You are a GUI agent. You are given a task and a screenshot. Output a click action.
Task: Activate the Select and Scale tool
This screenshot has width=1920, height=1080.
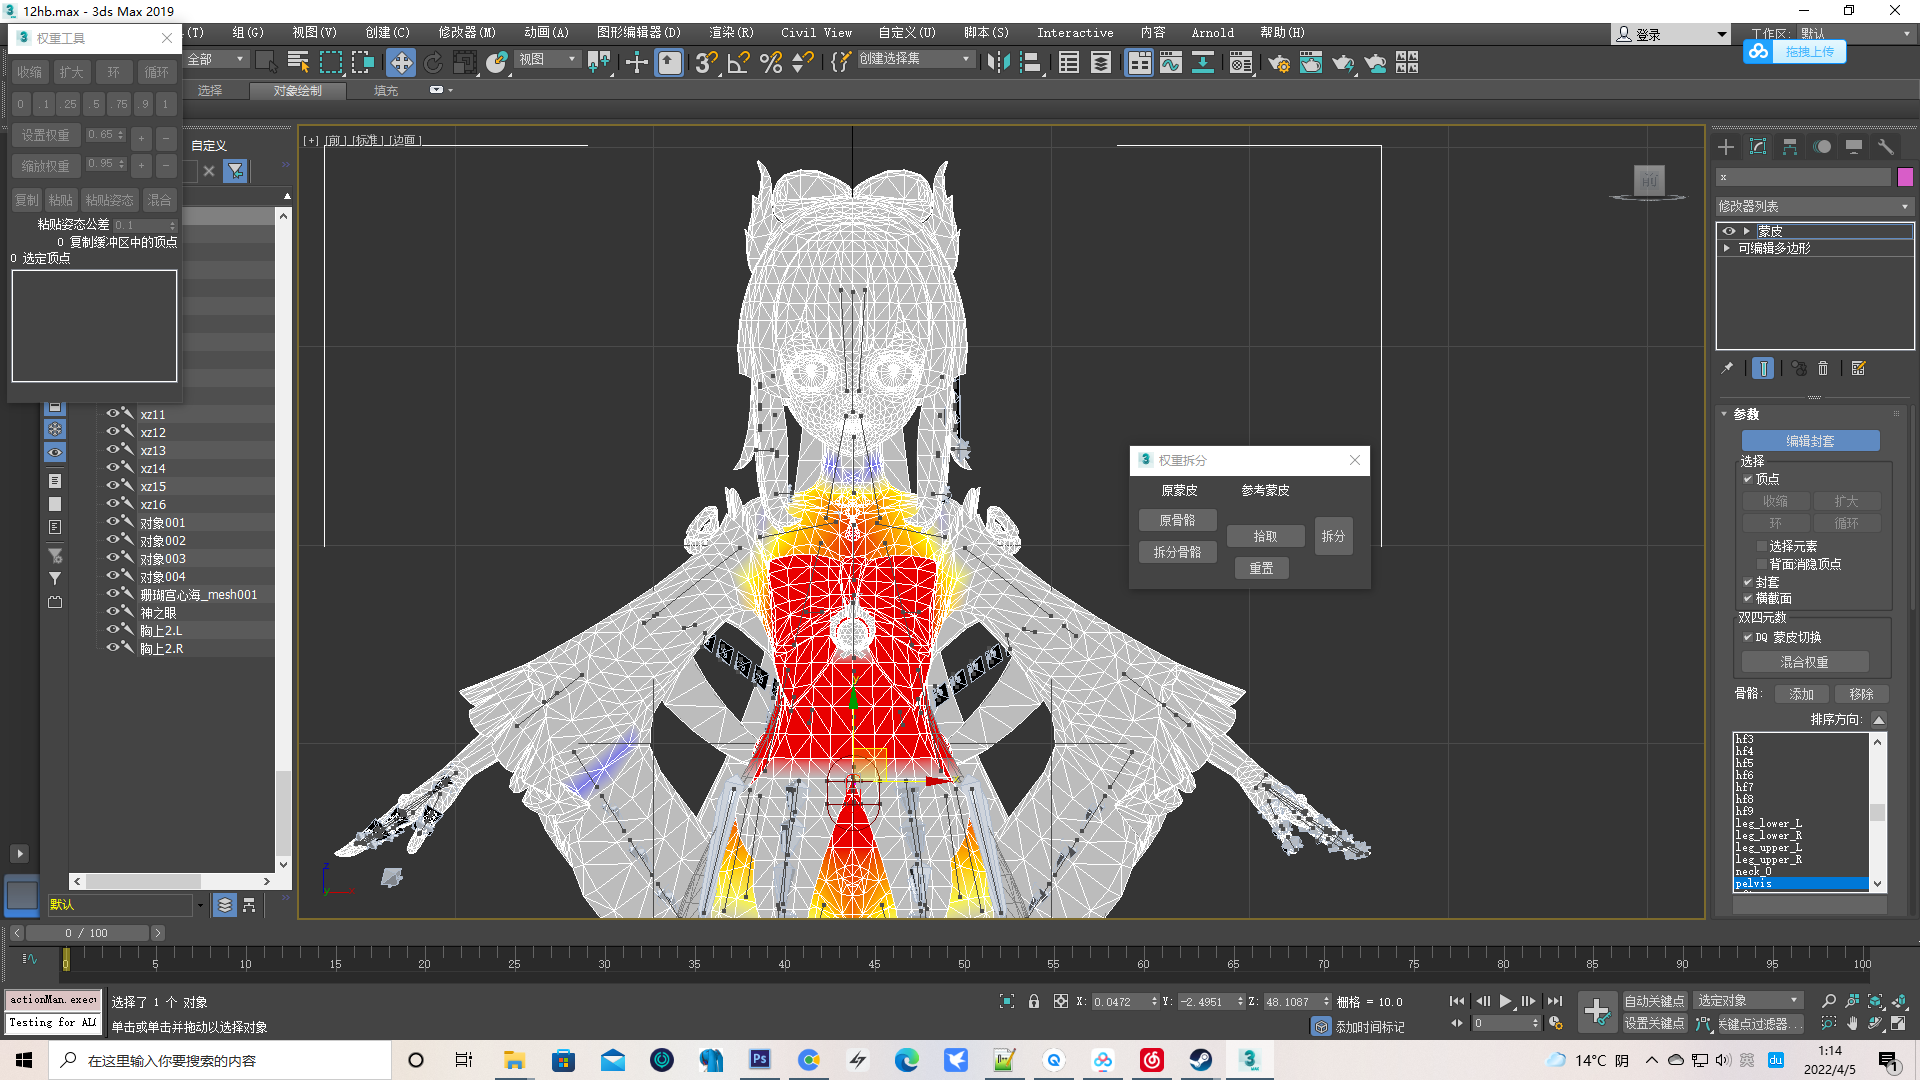click(464, 63)
